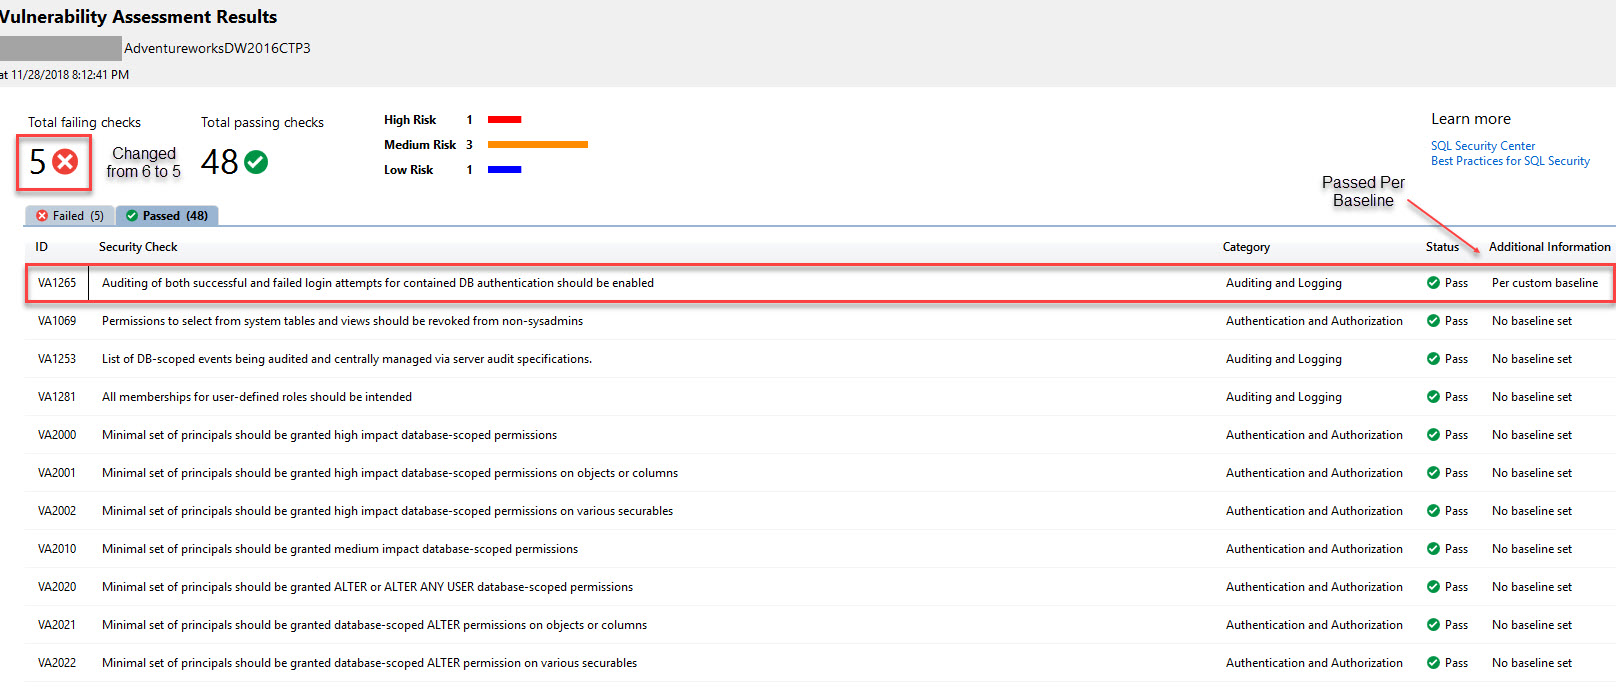Select the VA2000 ID cell
This screenshot has width=1616, height=691.
click(57, 435)
